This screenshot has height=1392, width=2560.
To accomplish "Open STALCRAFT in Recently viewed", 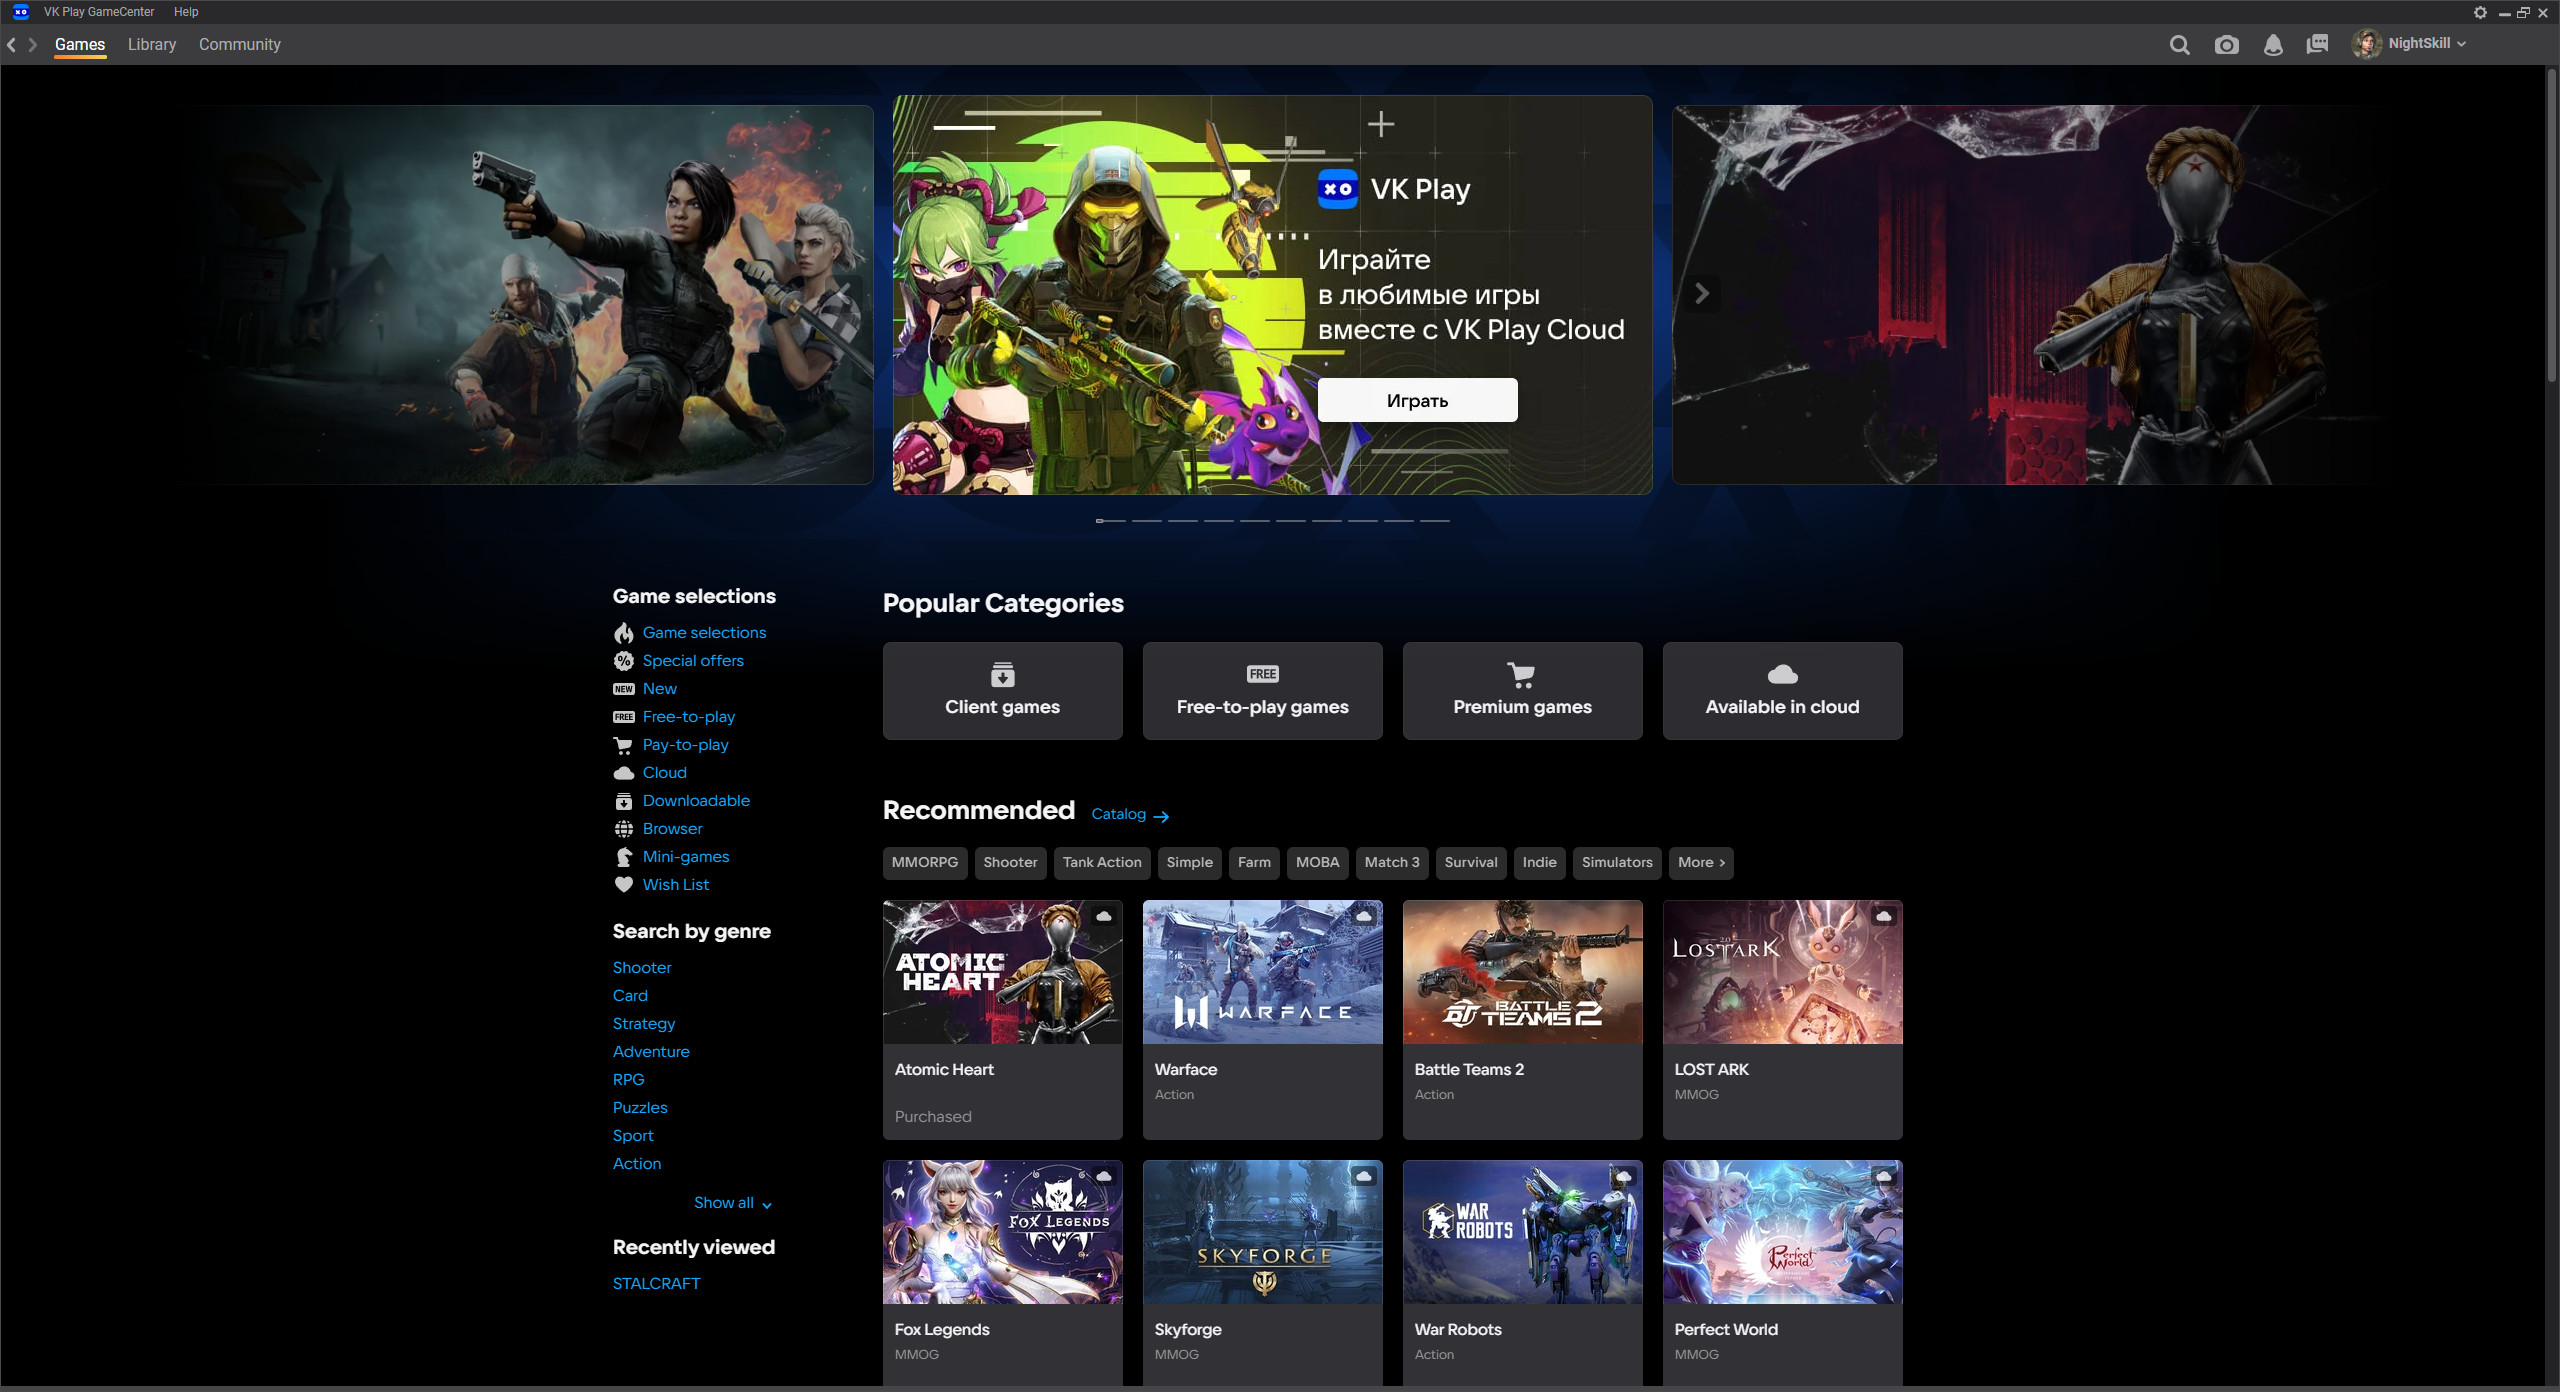I will pos(657,1284).
